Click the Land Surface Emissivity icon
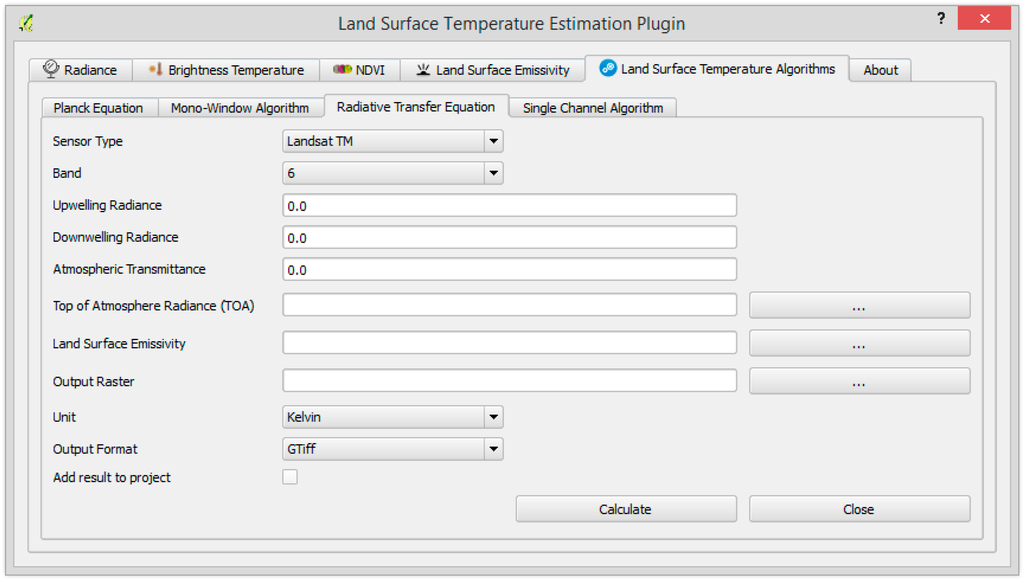 pos(423,70)
